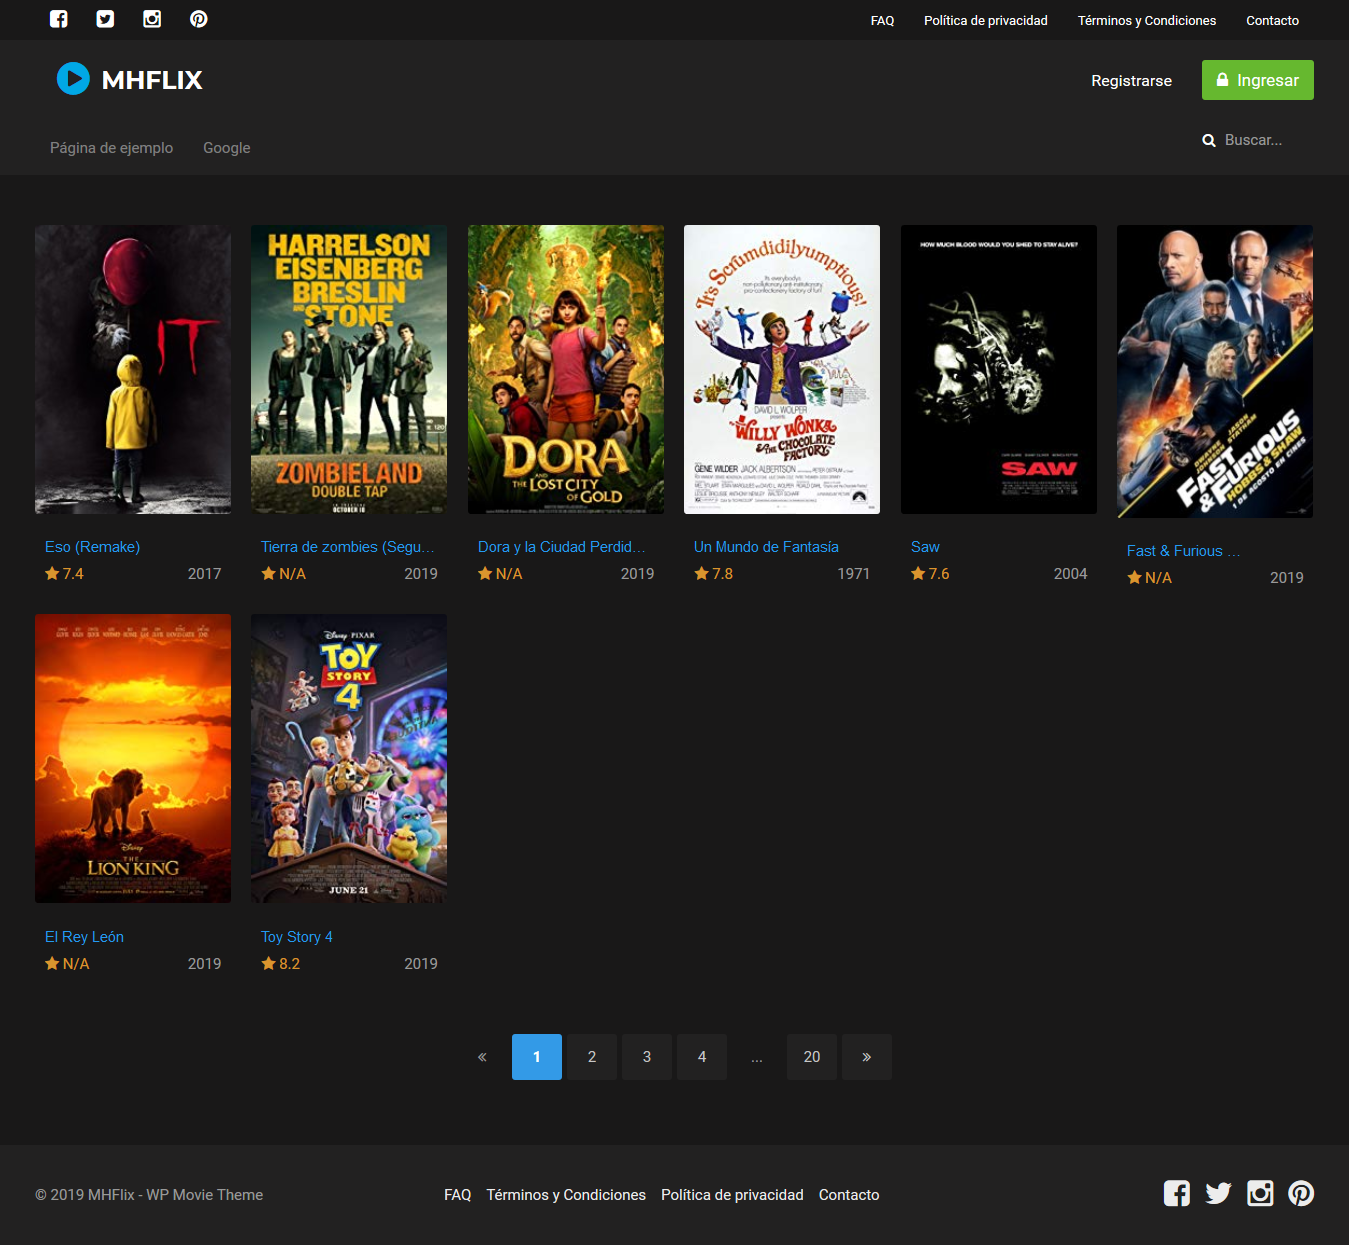This screenshot has width=1349, height=1245.
Task: Click the year 2004 under Saw
Action: (x=1070, y=574)
